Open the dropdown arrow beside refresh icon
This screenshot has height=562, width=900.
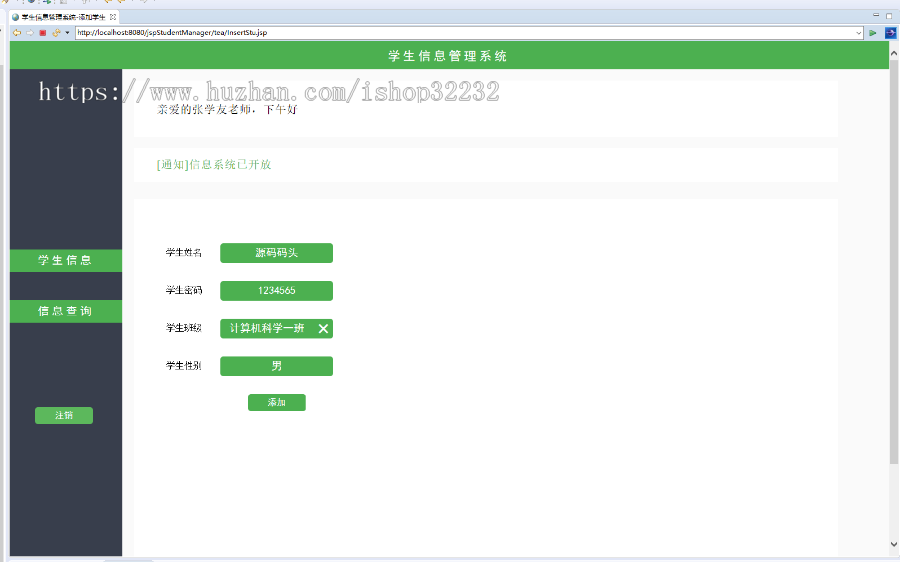tap(67, 33)
